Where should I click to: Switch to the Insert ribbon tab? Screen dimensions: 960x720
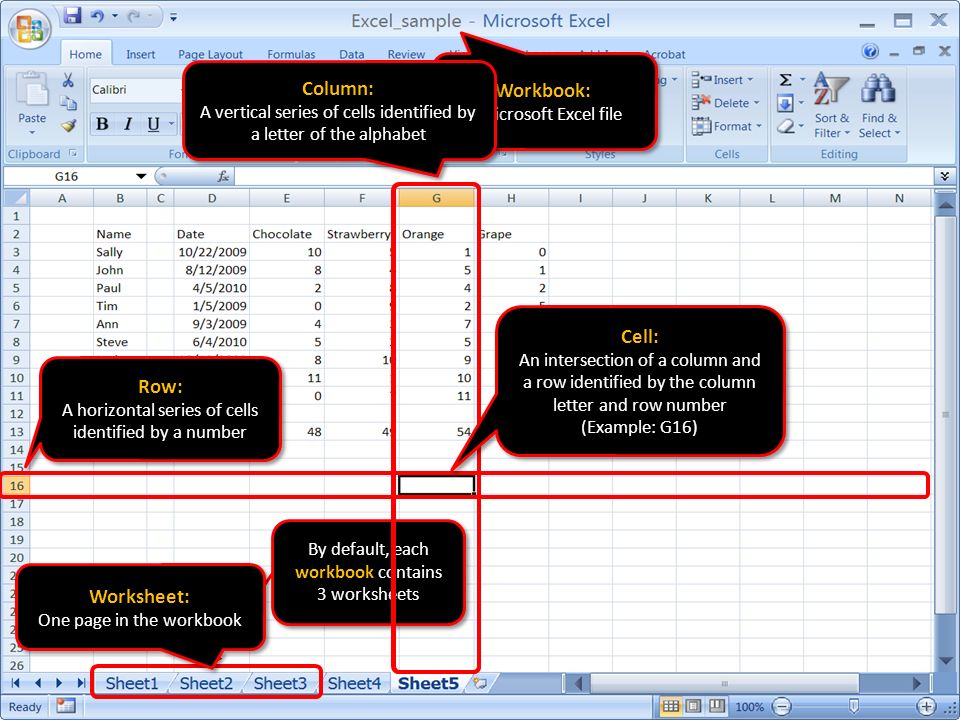tap(140, 54)
